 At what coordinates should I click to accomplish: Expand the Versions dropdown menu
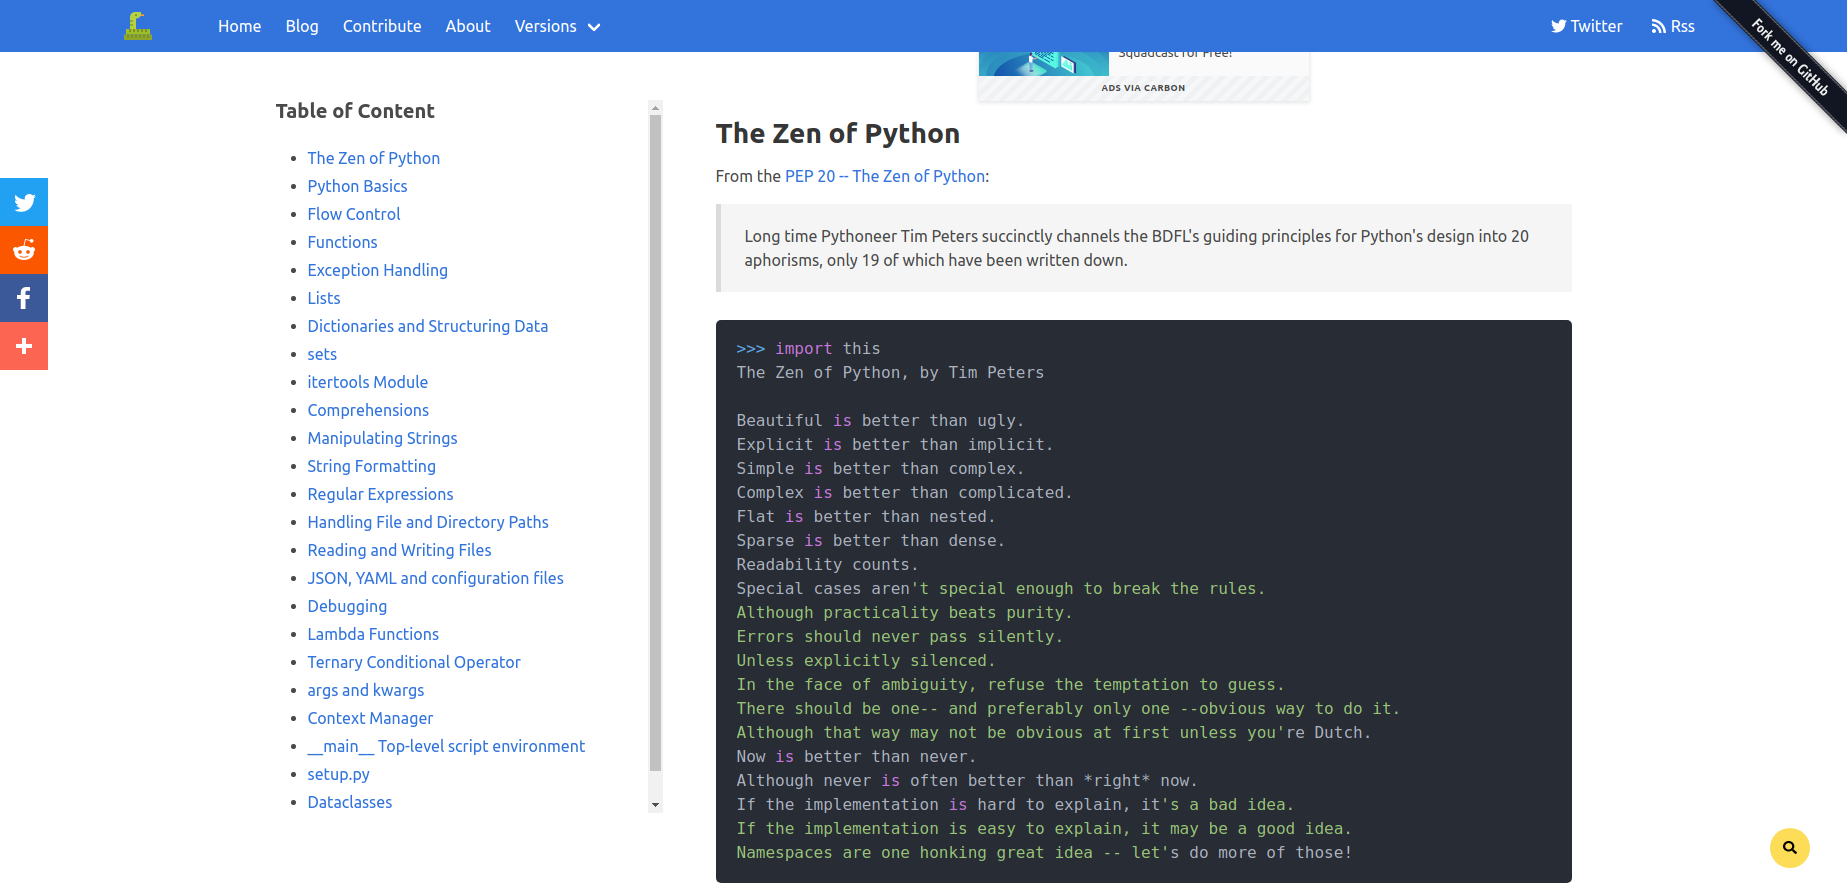point(557,26)
